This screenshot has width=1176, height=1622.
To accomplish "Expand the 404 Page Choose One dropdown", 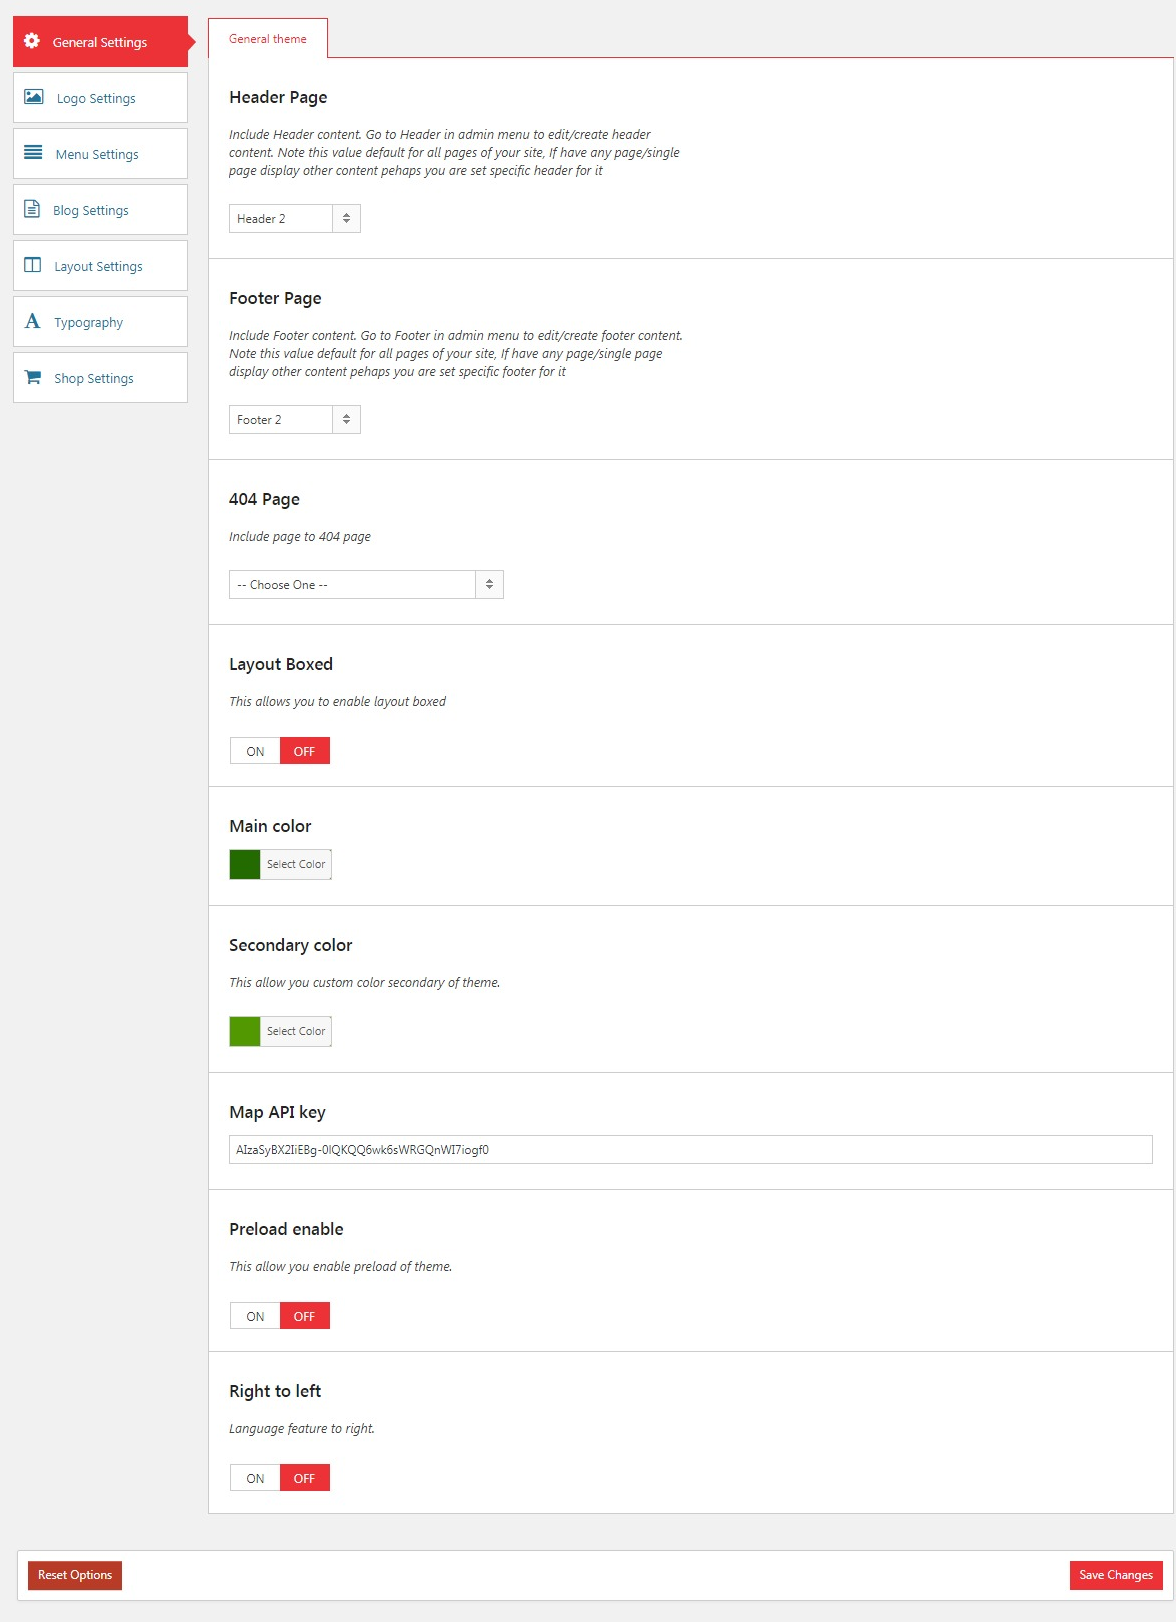I will tap(366, 584).
